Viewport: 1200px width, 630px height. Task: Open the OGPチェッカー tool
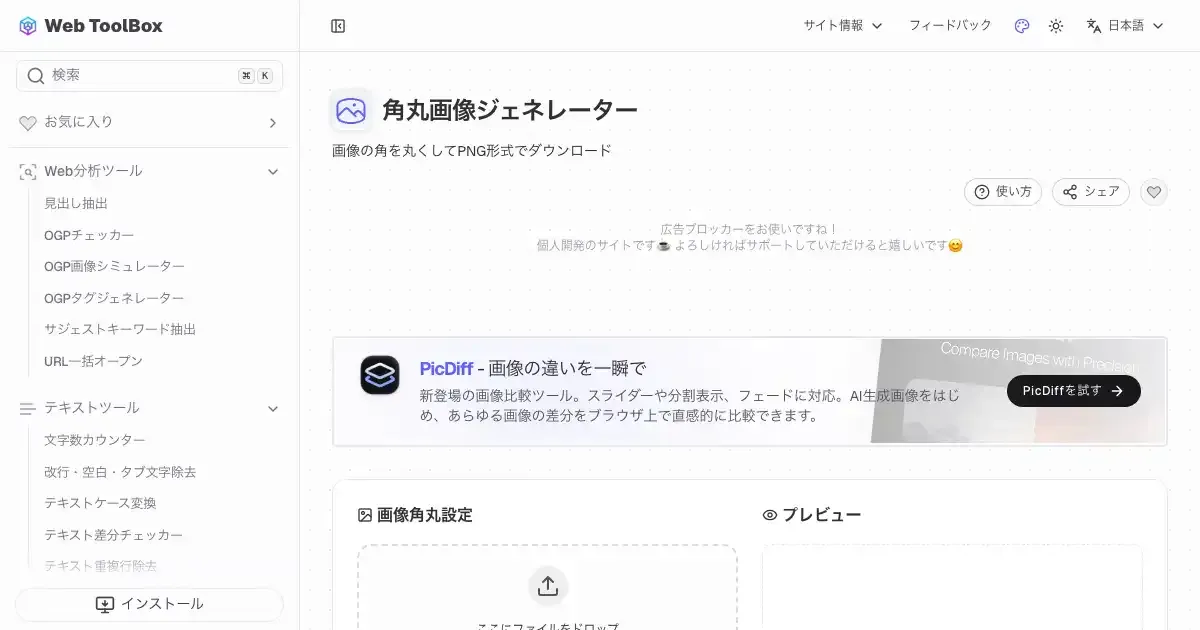point(89,235)
